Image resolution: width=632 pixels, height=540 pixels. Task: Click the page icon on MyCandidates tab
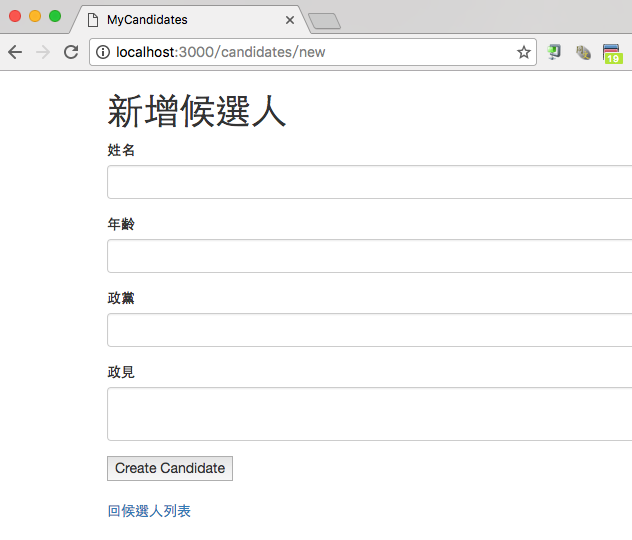tap(93, 20)
